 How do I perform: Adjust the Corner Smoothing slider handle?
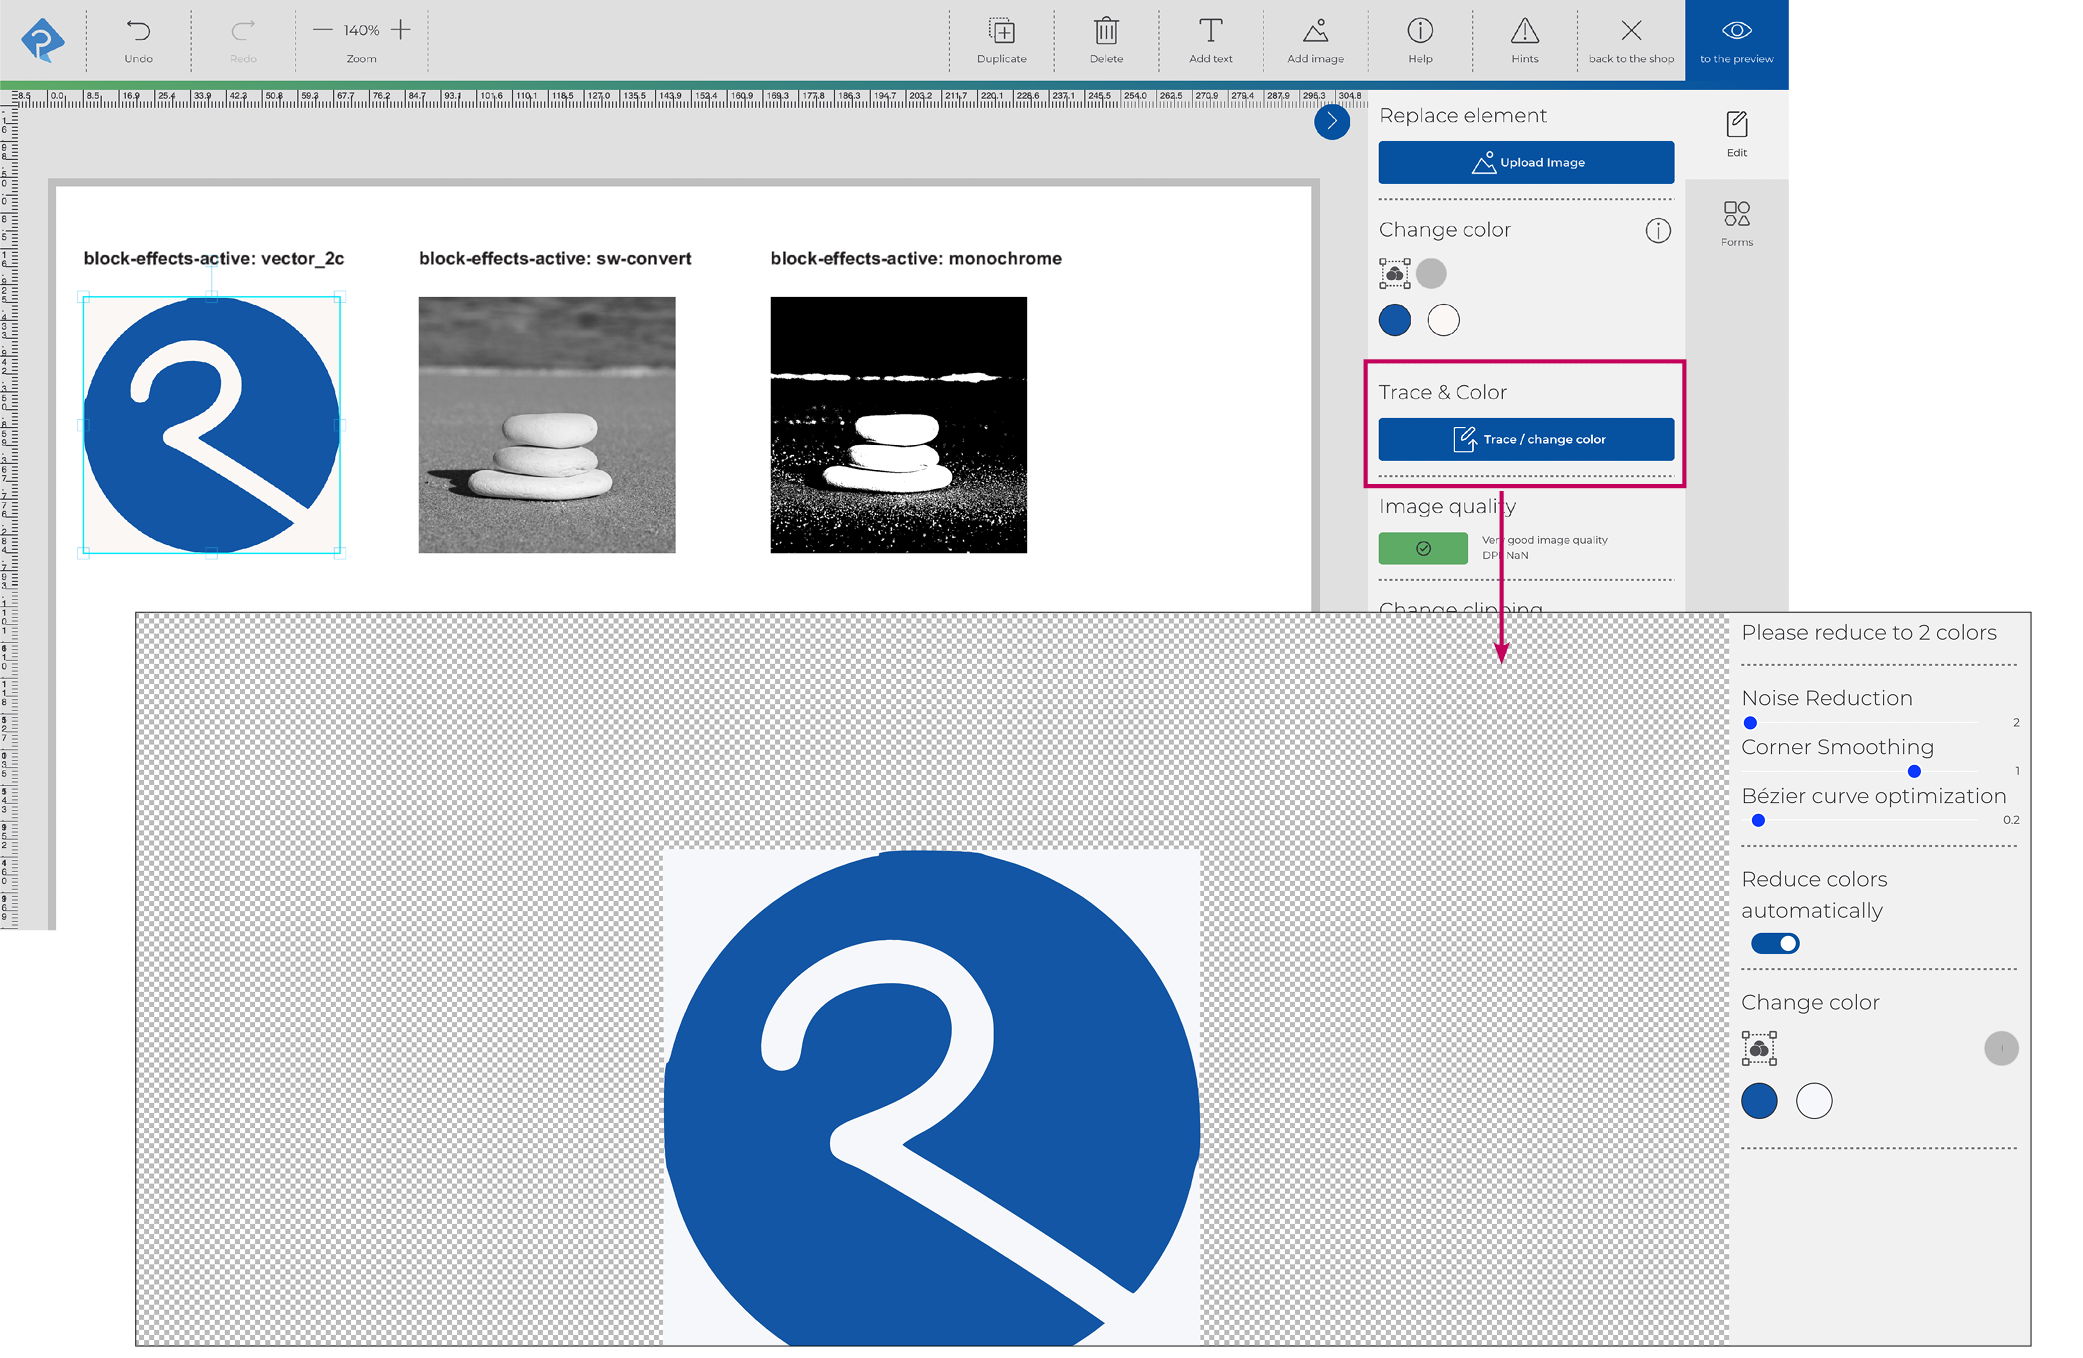point(1914,771)
